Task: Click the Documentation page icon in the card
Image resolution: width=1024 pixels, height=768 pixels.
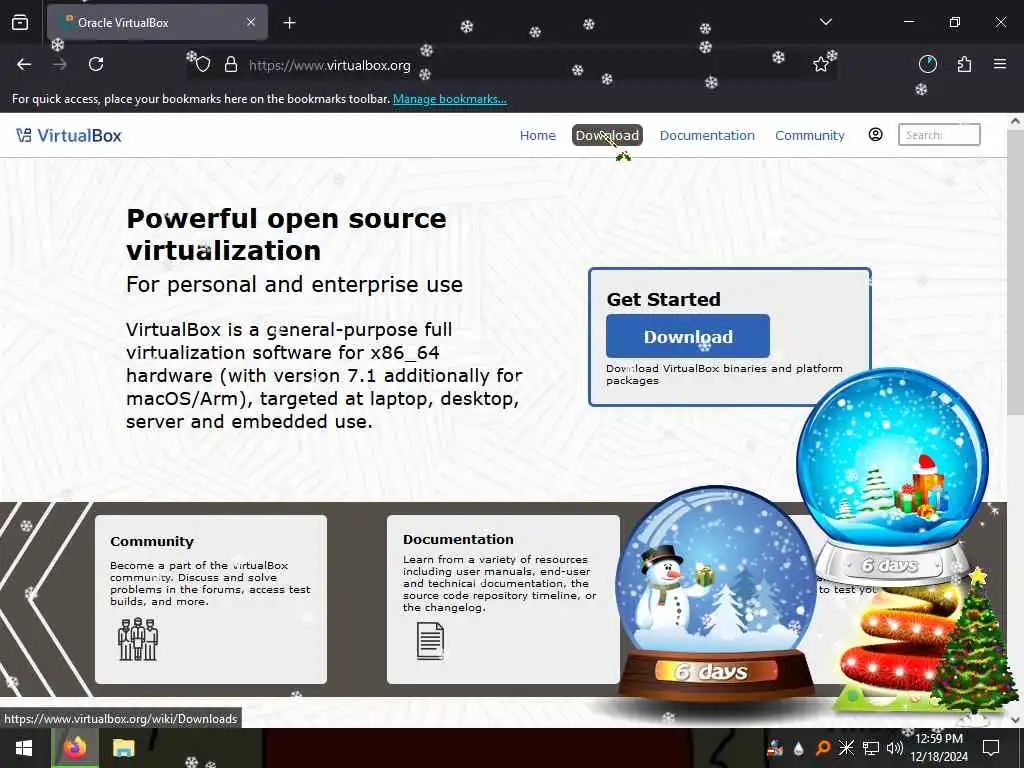Action: [x=430, y=641]
